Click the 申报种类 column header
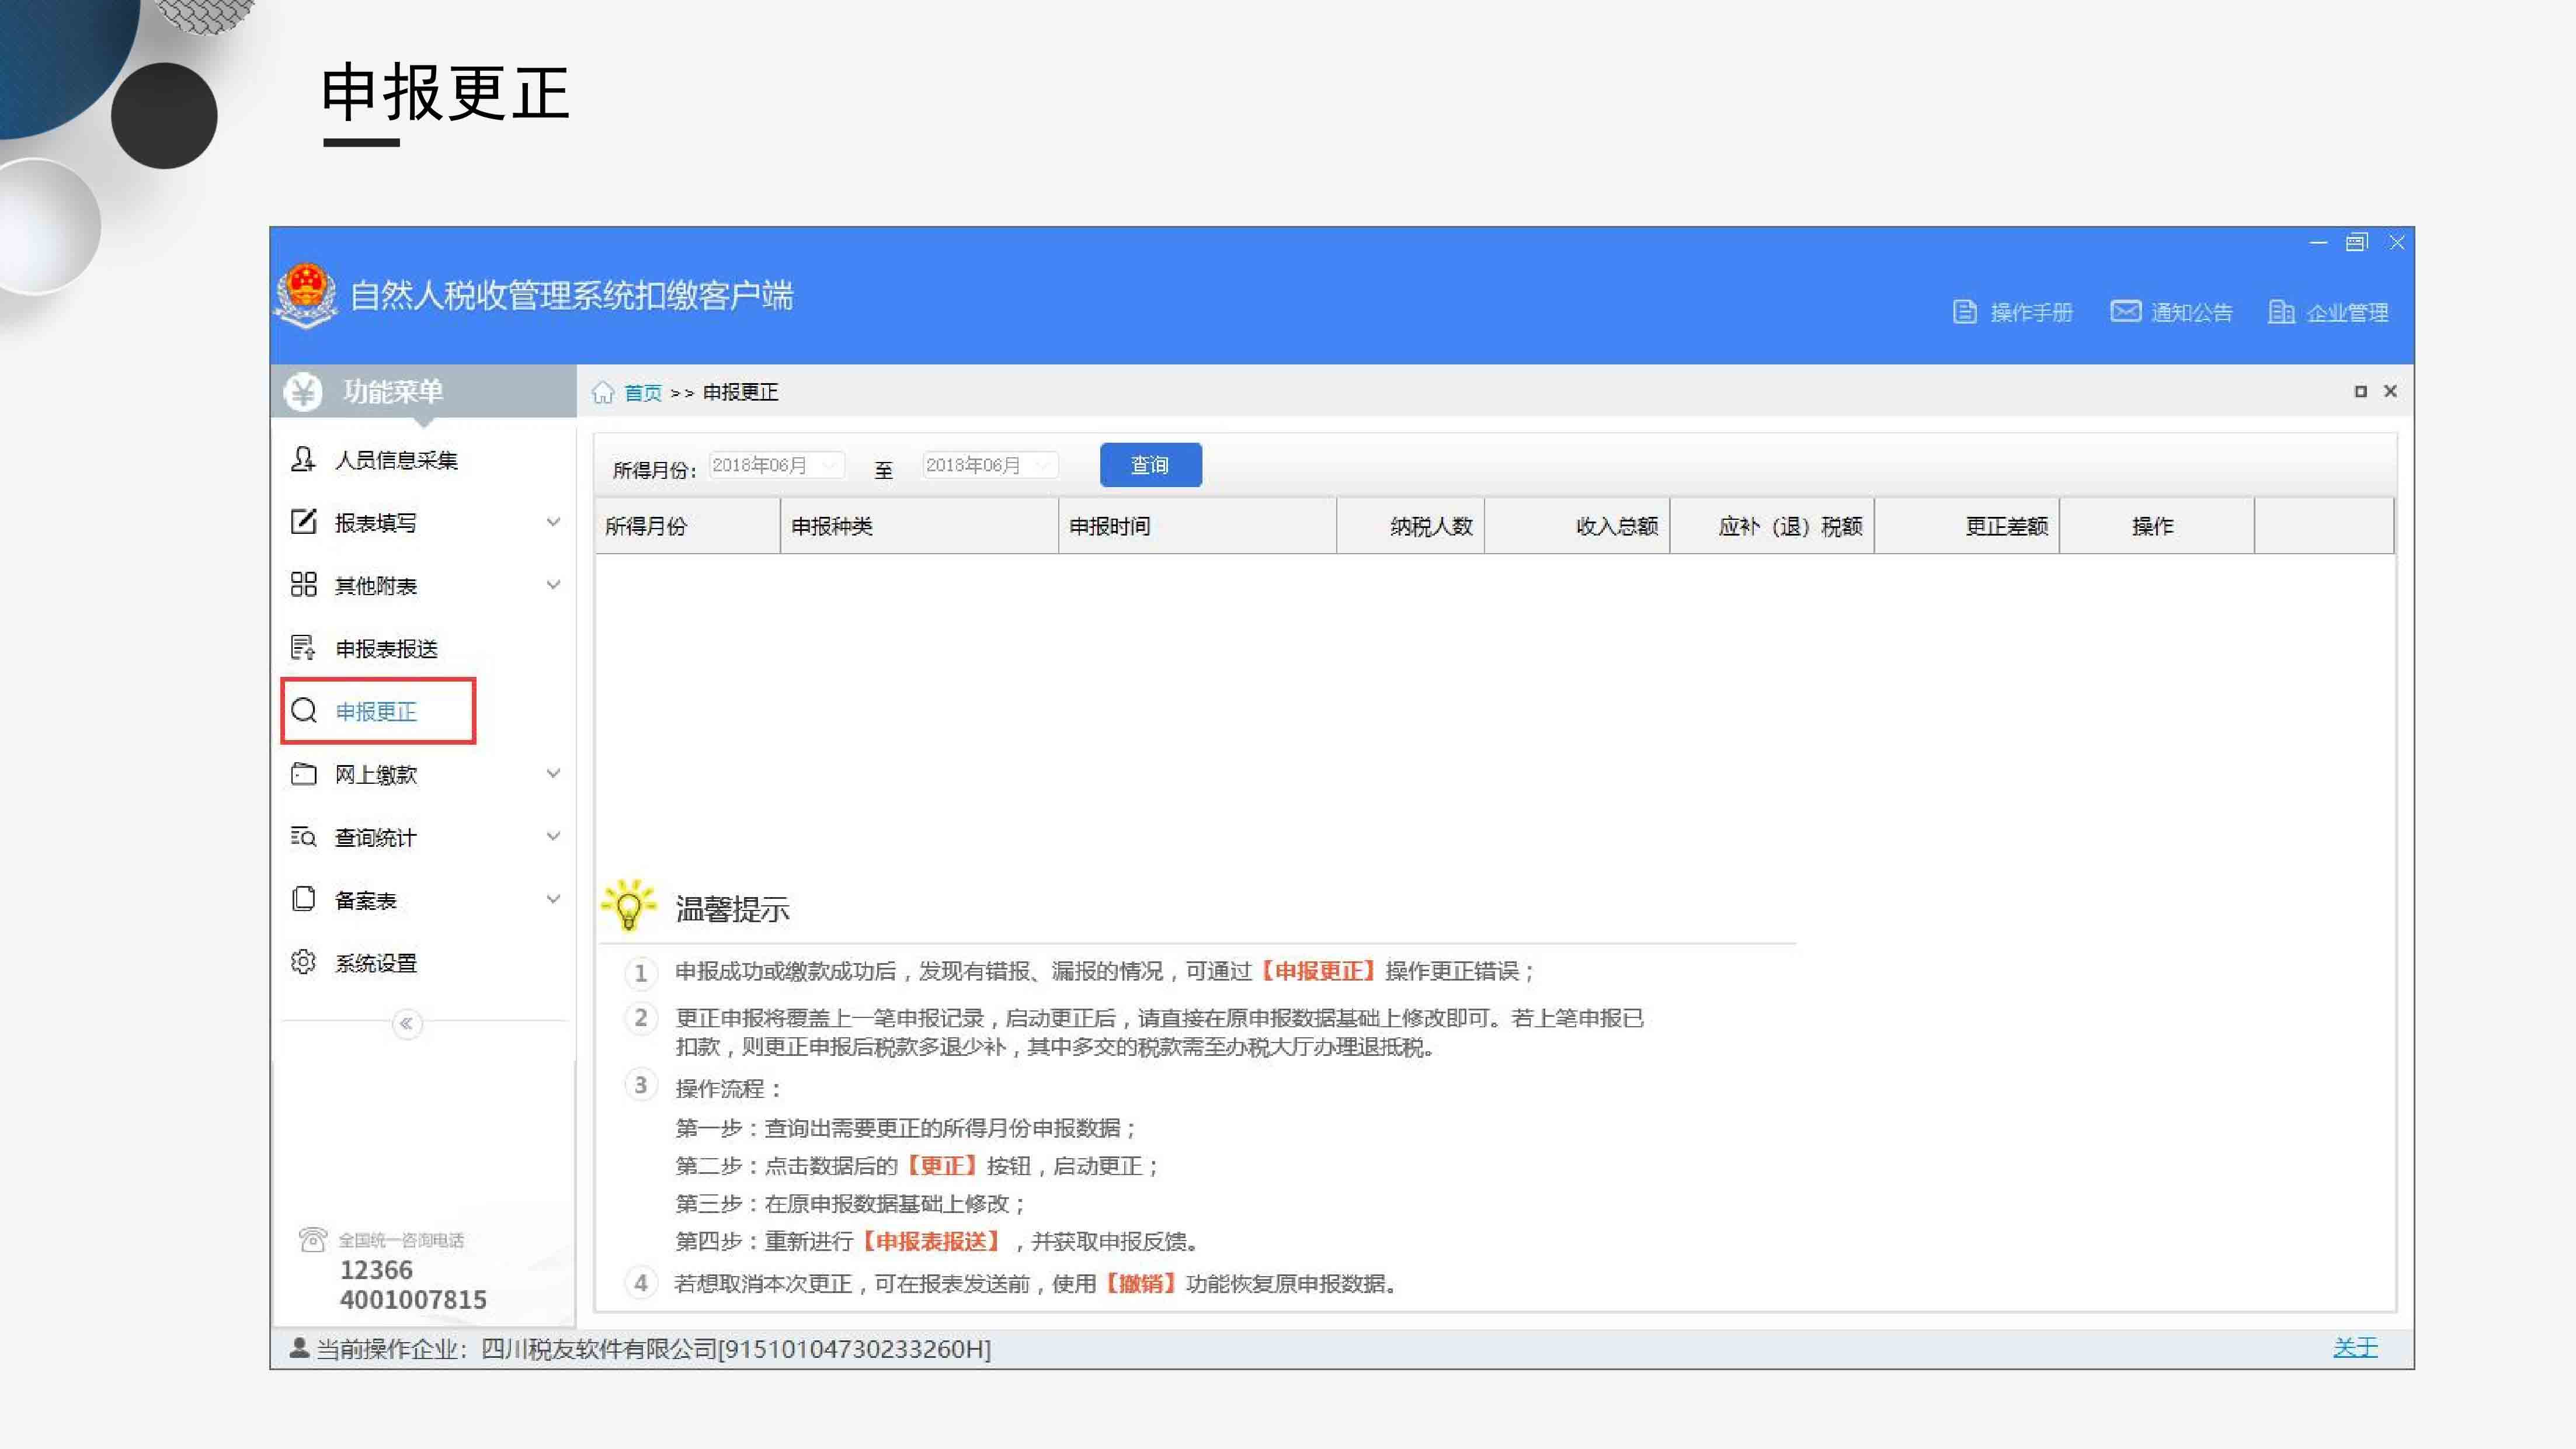The width and height of the screenshot is (2576, 1449). point(919,526)
